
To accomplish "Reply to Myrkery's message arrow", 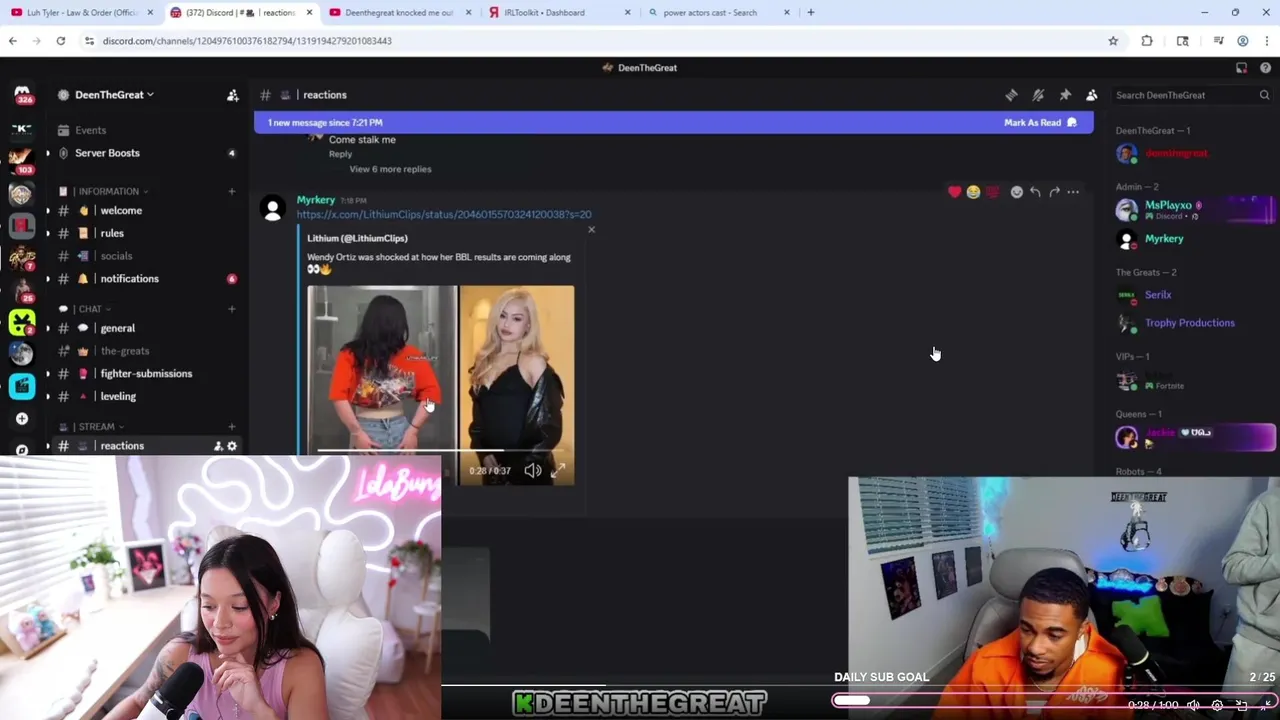I will click(1035, 192).
